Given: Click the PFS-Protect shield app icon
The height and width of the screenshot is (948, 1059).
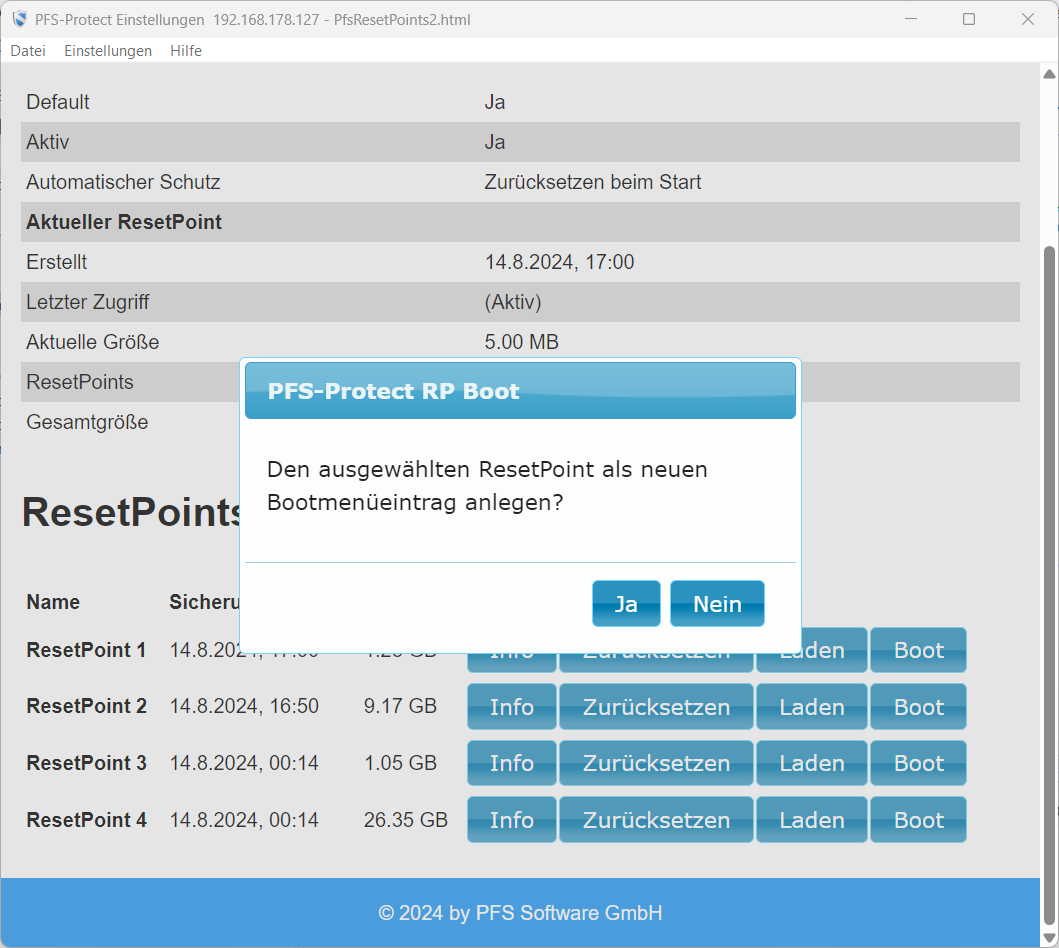Looking at the screenshot, I should pyautogui.click(x=19, y=20).
